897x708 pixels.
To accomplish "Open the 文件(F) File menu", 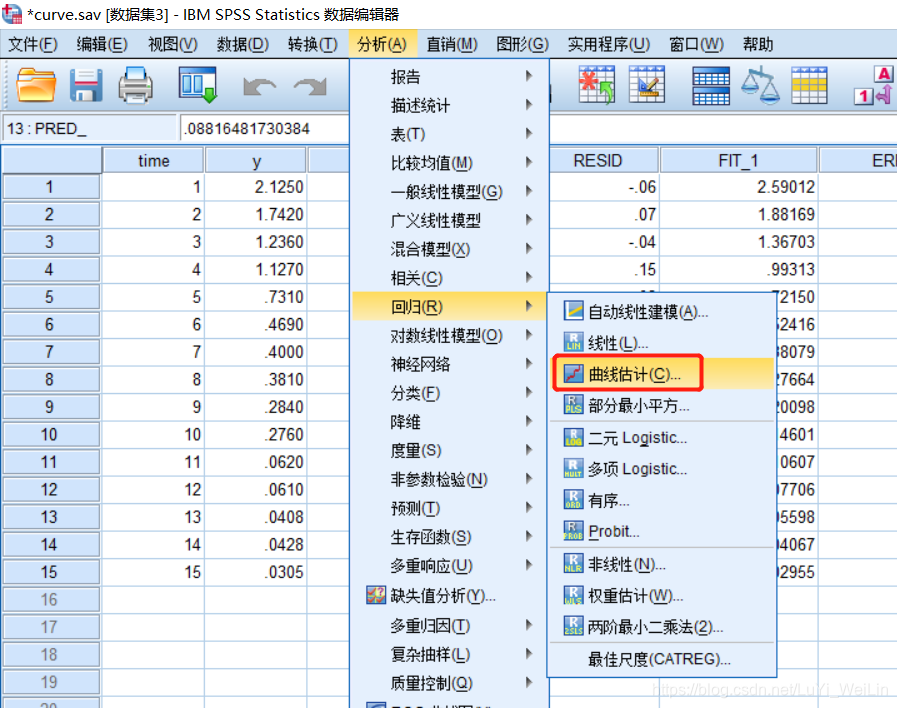I will click(x=33, y=44).
